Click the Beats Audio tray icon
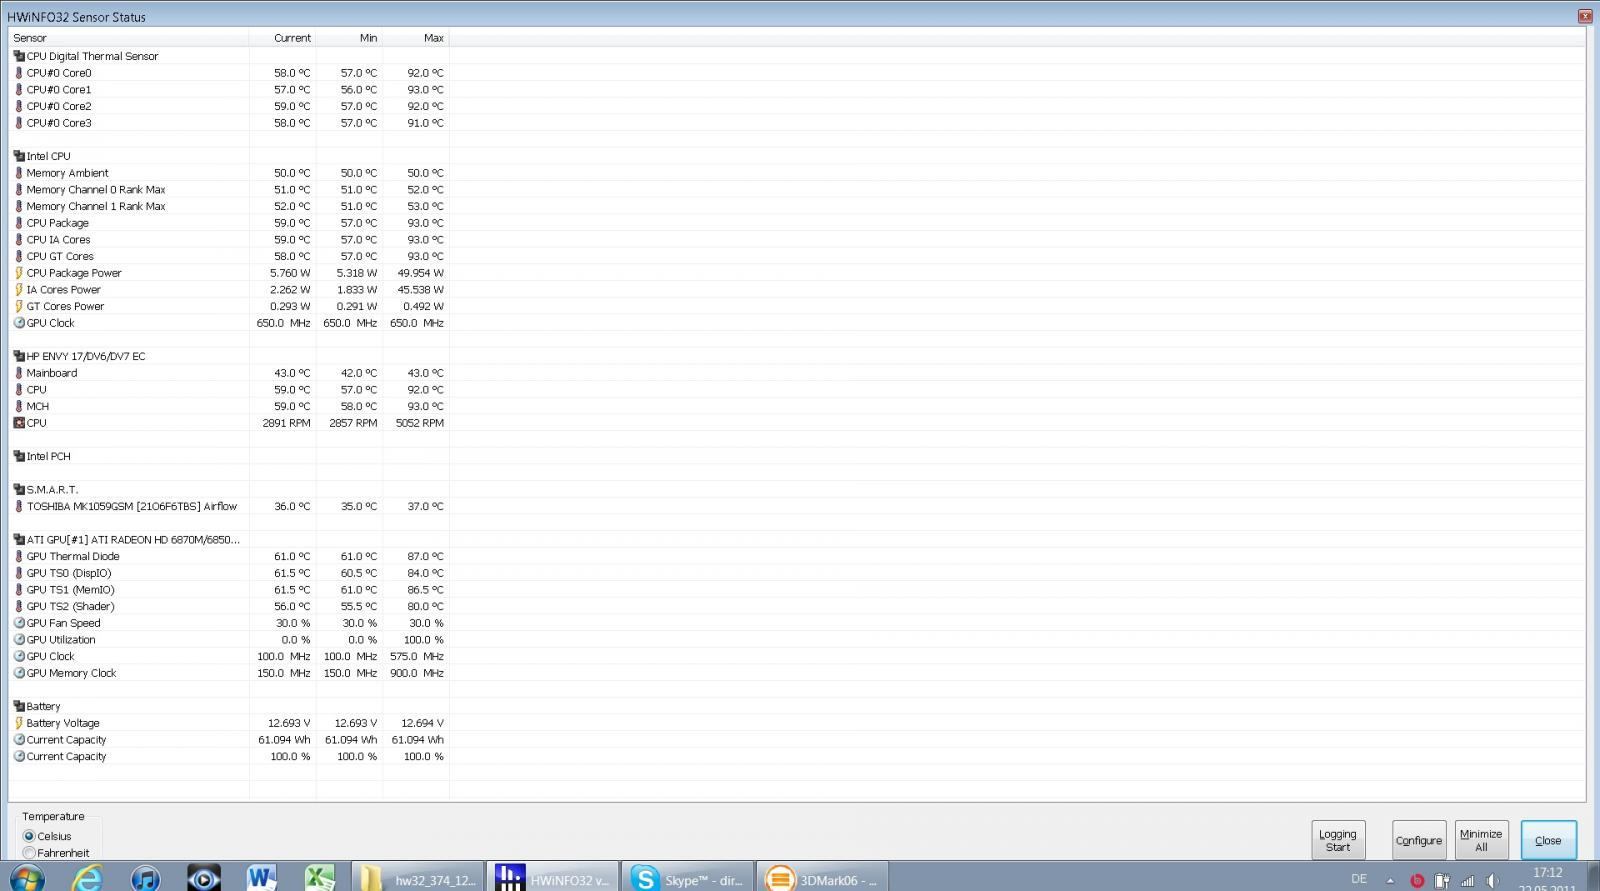Screen dimensions: 1600x891 pyautogui.click(x=1416, y=881)
